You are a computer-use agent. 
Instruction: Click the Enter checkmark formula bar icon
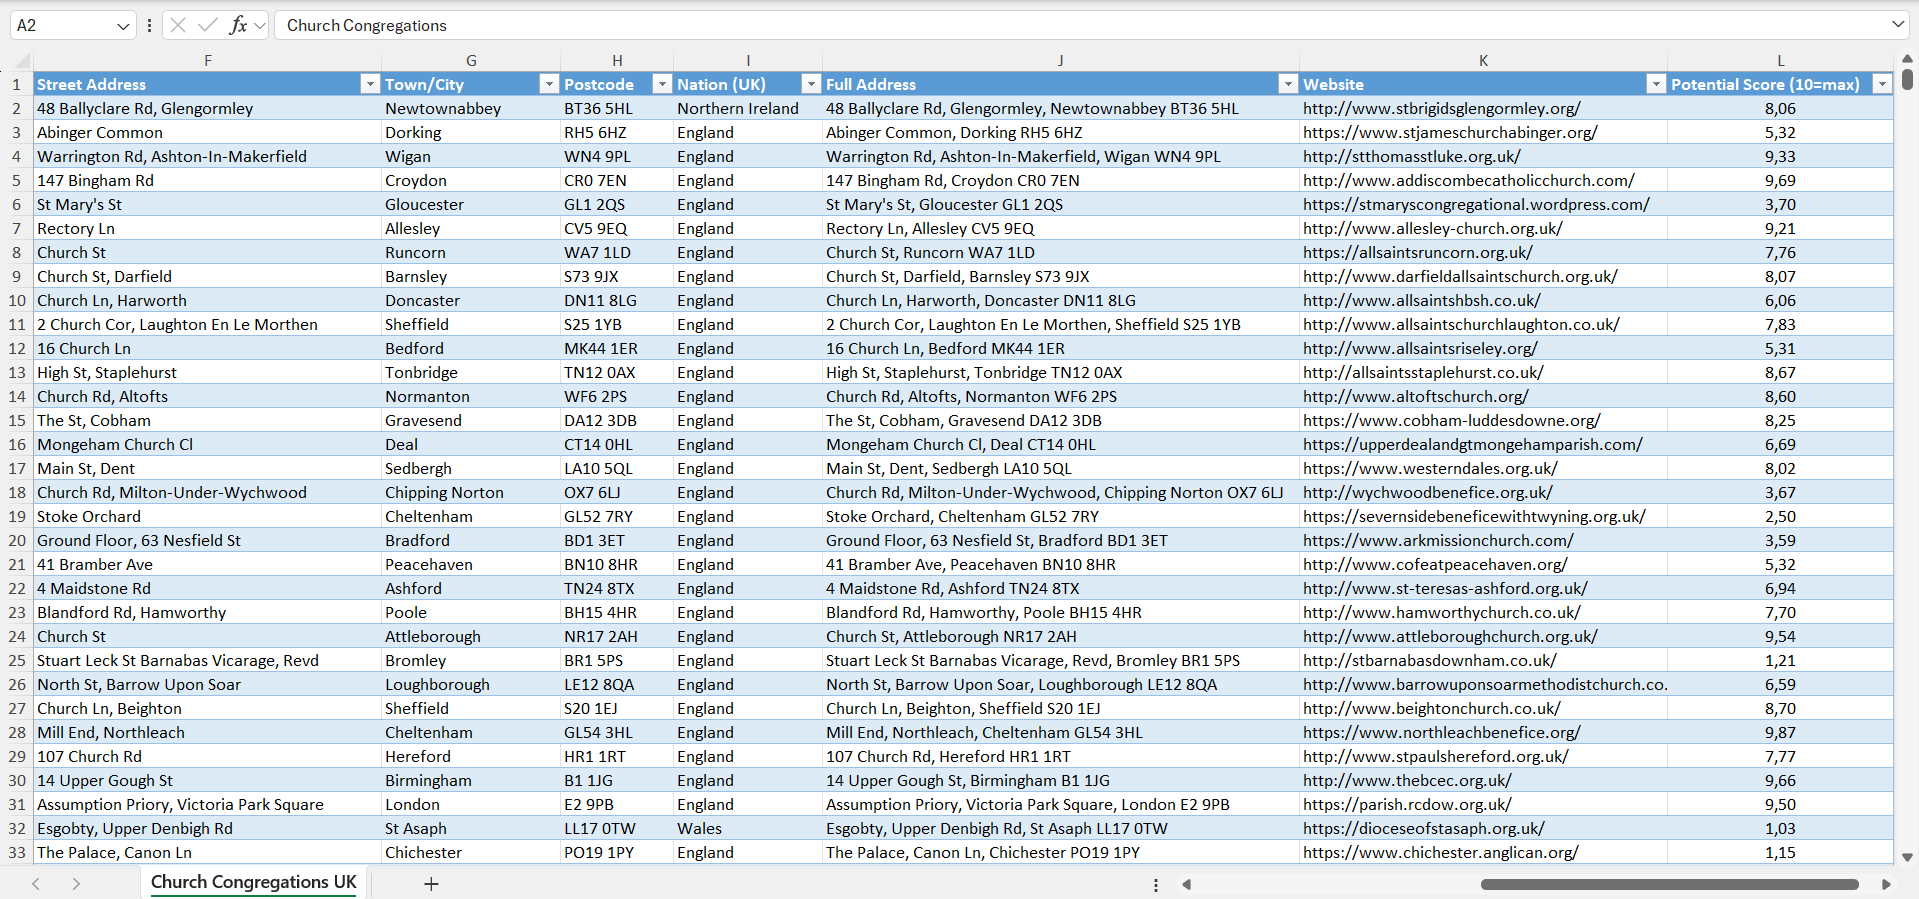pos(208,25)
